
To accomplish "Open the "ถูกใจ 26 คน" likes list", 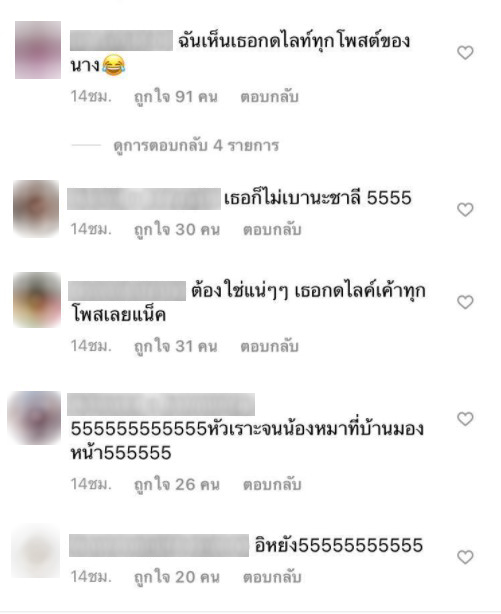I will [x=177, y=485].
